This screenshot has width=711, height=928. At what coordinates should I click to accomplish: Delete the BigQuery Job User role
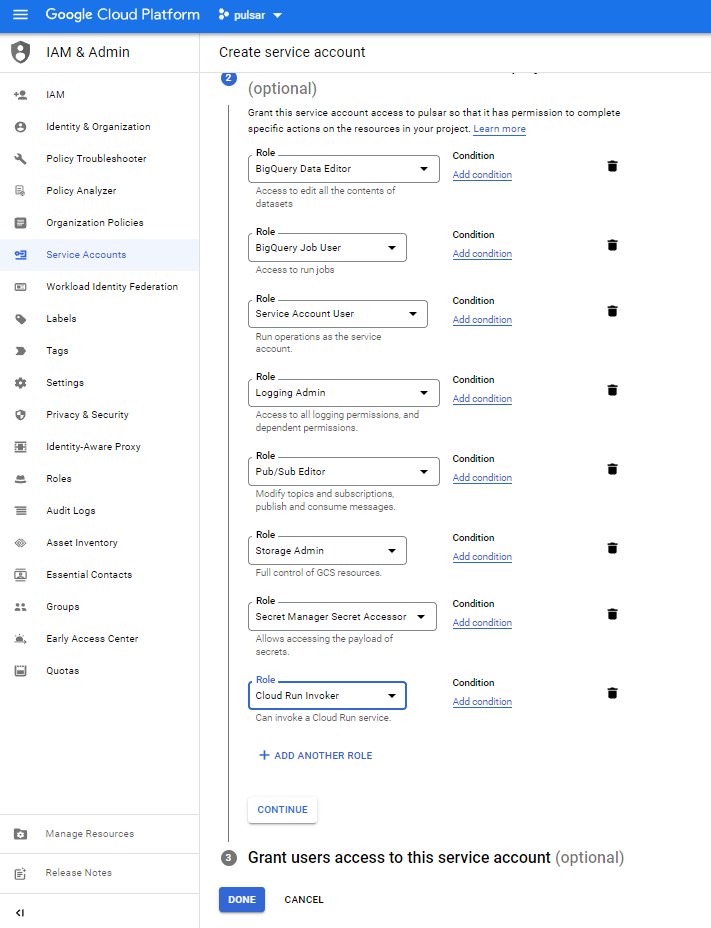tap(612, 244)
